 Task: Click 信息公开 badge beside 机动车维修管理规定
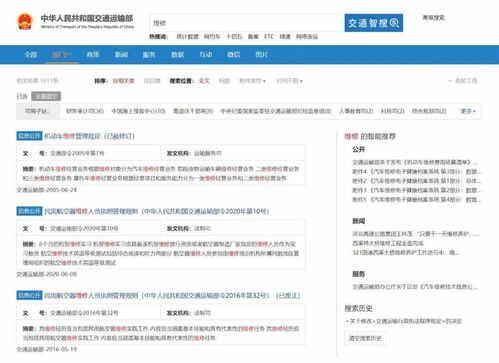click(x=29, y=136)
